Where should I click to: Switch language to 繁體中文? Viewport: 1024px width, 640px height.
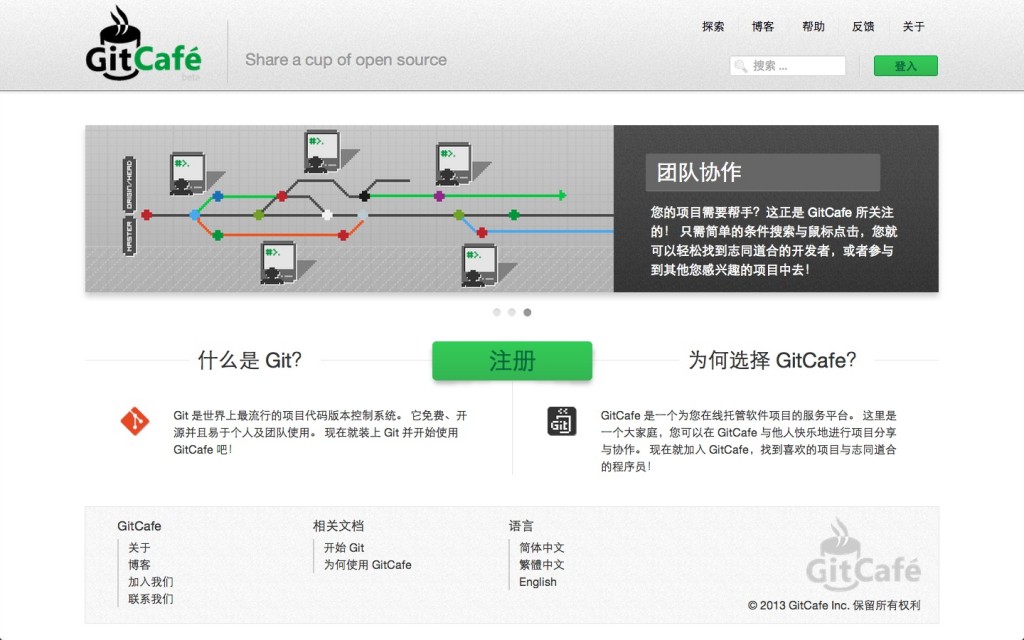coord(541,565)
